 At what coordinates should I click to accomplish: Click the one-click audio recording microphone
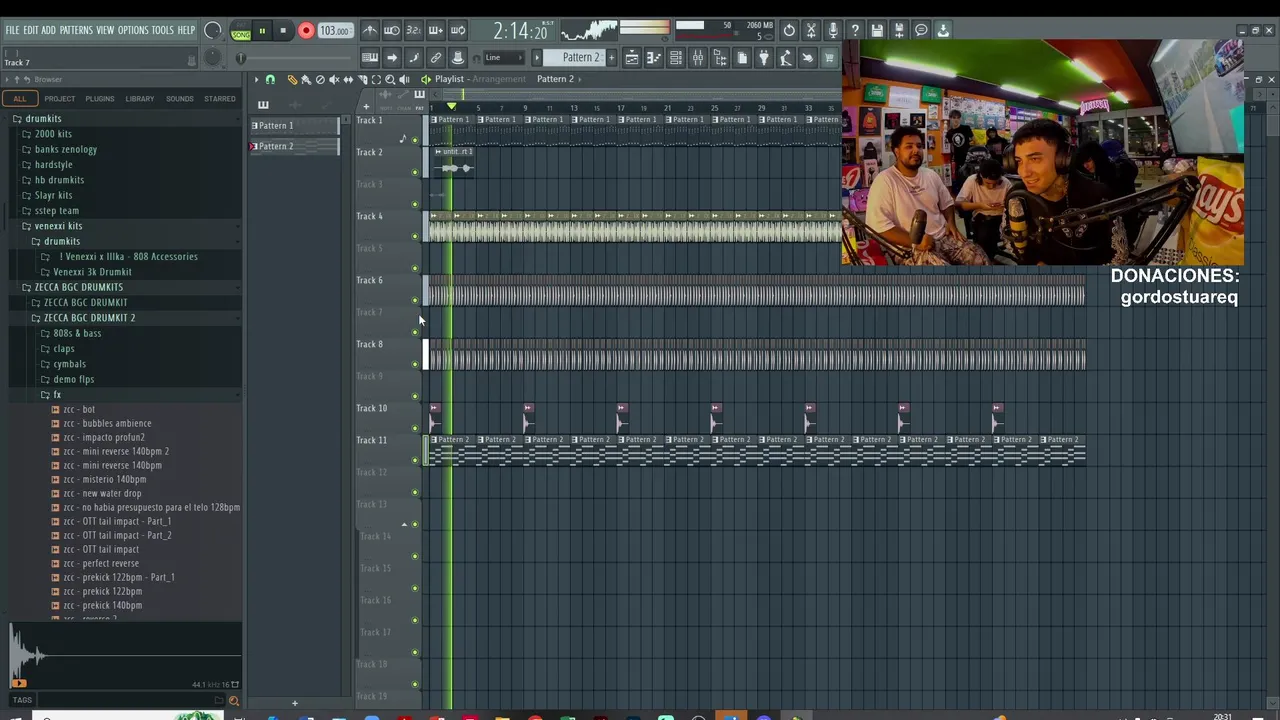[x=833, y=31]
